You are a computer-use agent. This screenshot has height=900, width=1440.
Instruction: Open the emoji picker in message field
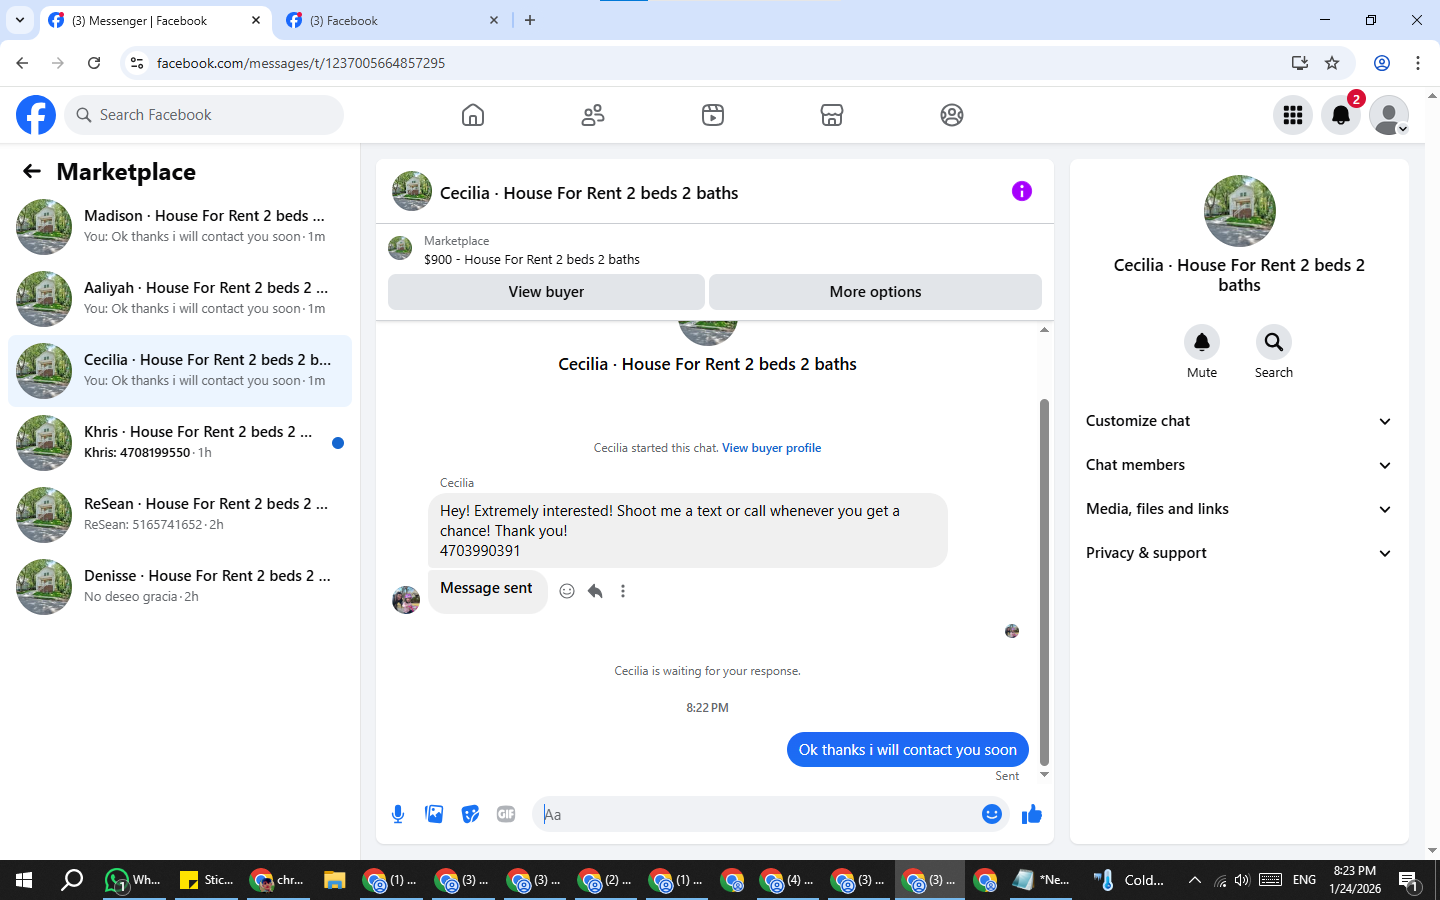992,814
